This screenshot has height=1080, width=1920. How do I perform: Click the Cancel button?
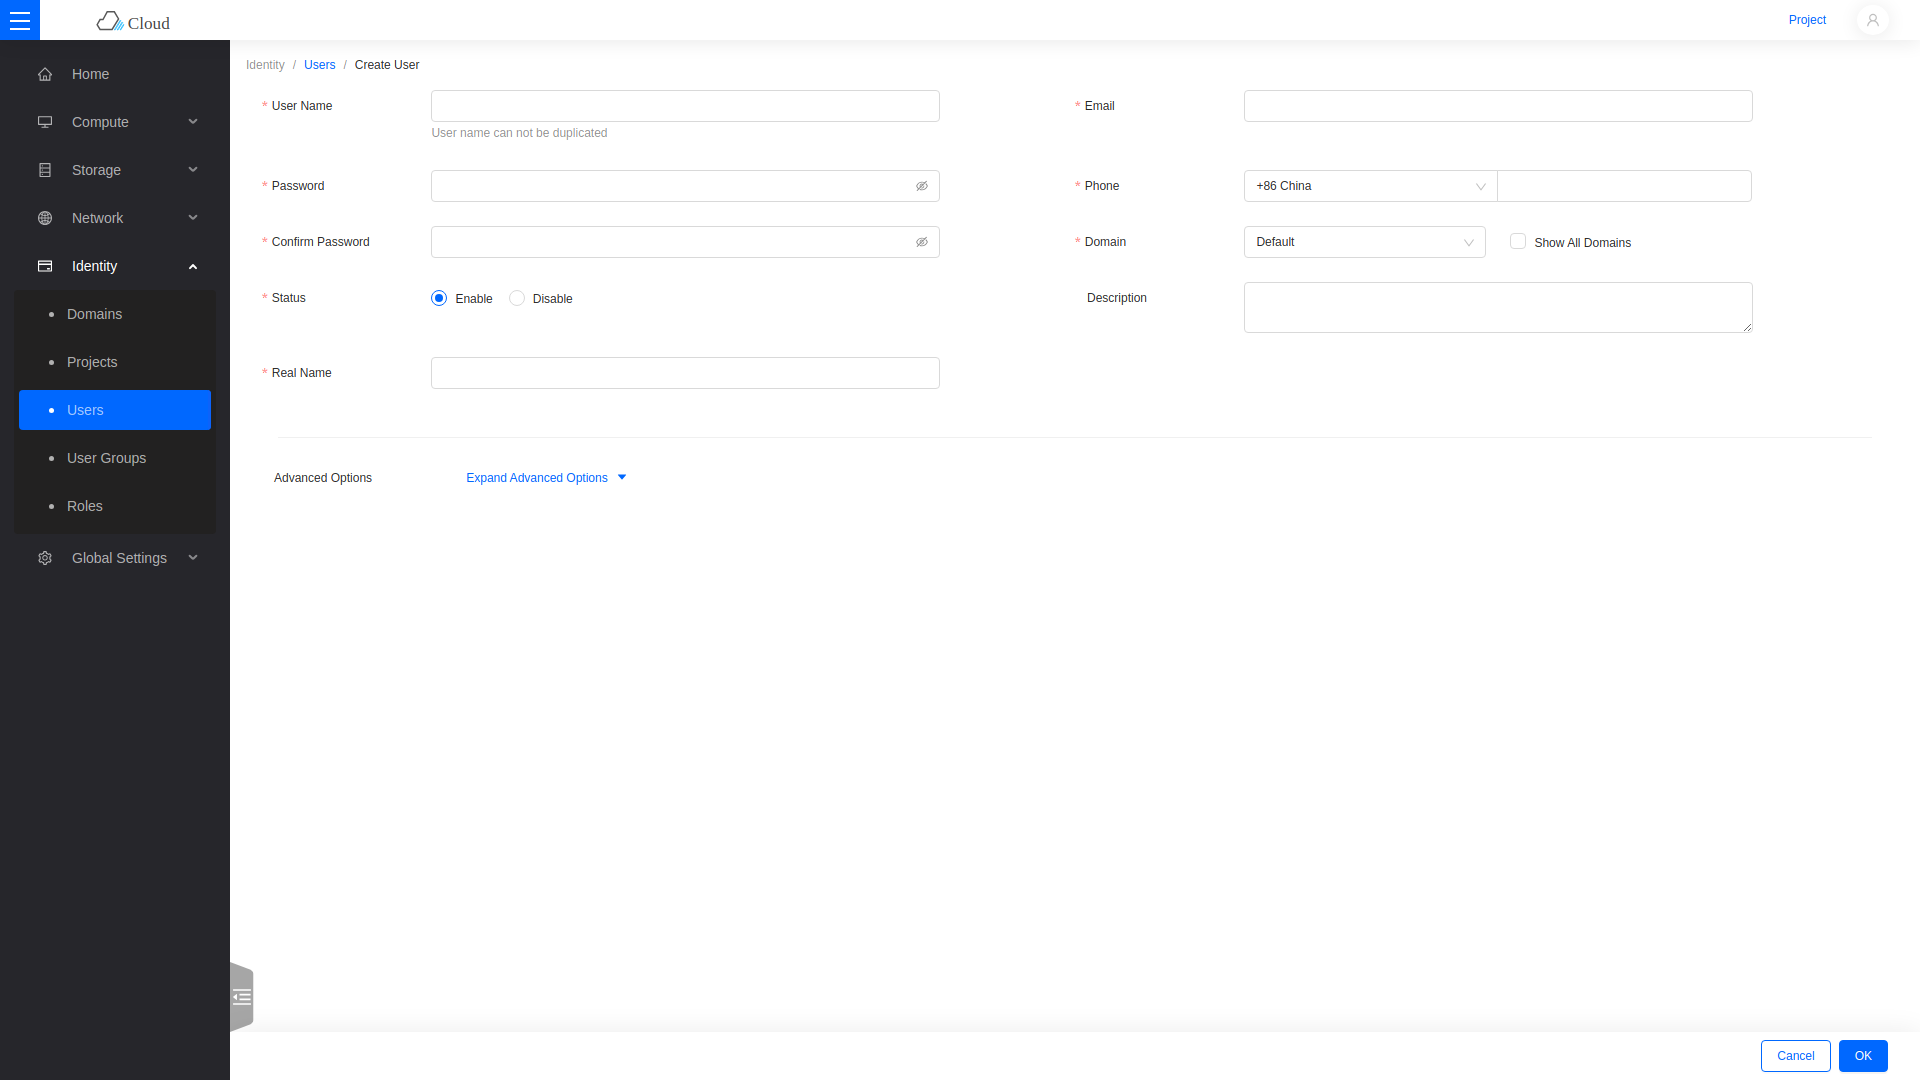[x=1795, y=1056]
